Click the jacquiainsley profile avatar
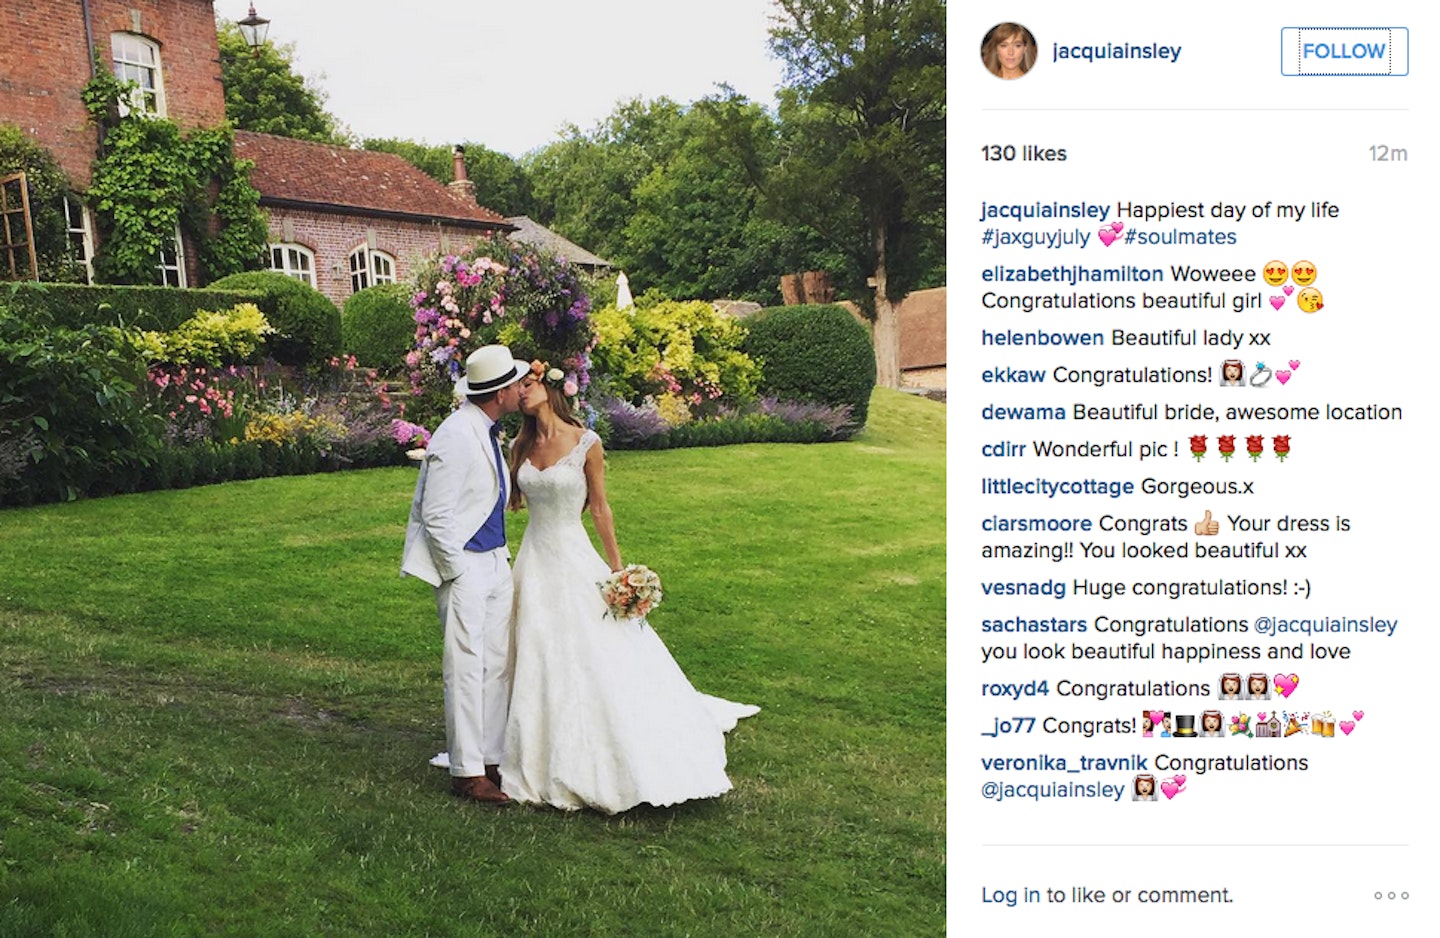 coord(1009,51)
